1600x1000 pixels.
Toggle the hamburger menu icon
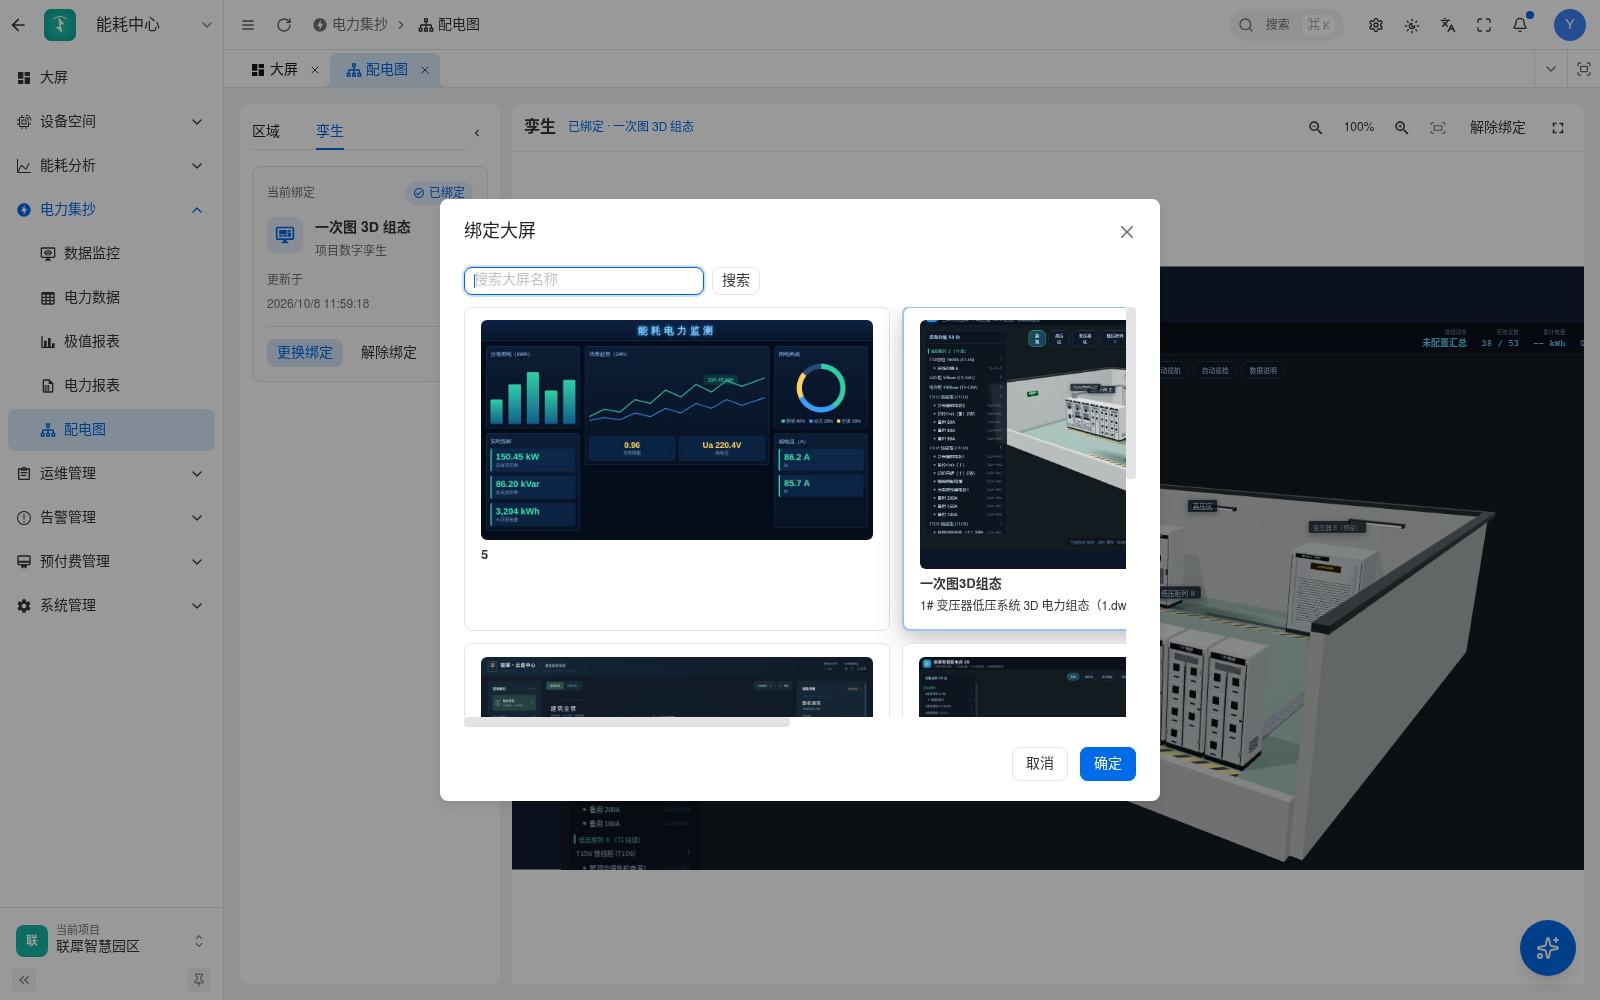click(248, 25)
